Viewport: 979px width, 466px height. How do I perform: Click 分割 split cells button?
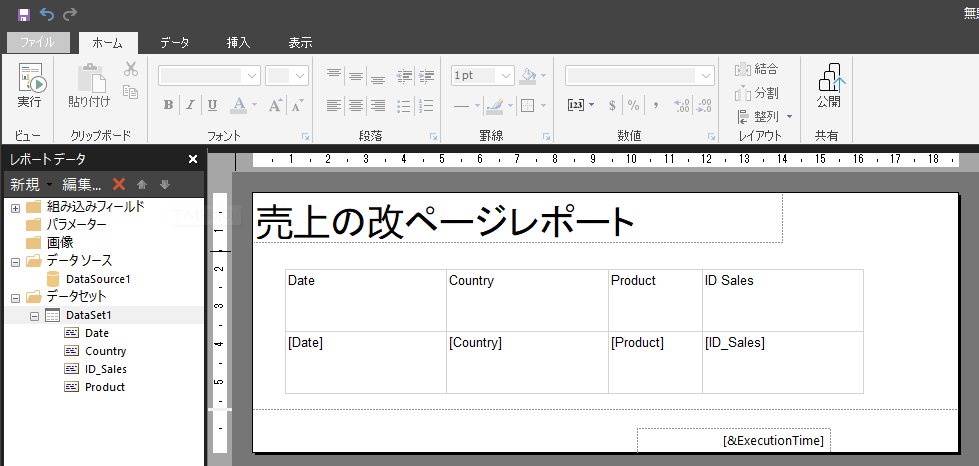(757, 93)
